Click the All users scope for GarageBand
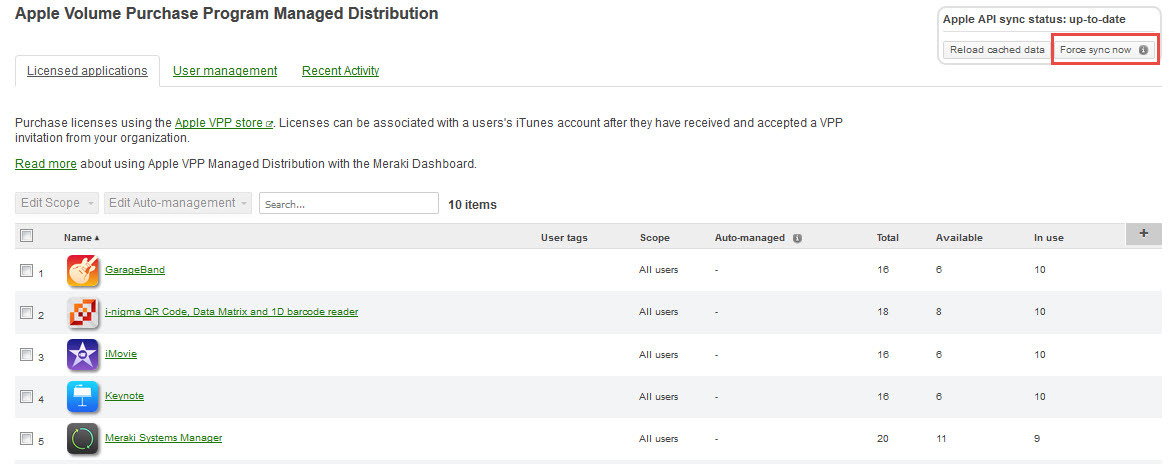Image resolution: width=1172 pixels, height=464 pixels. tap(659, 270)
